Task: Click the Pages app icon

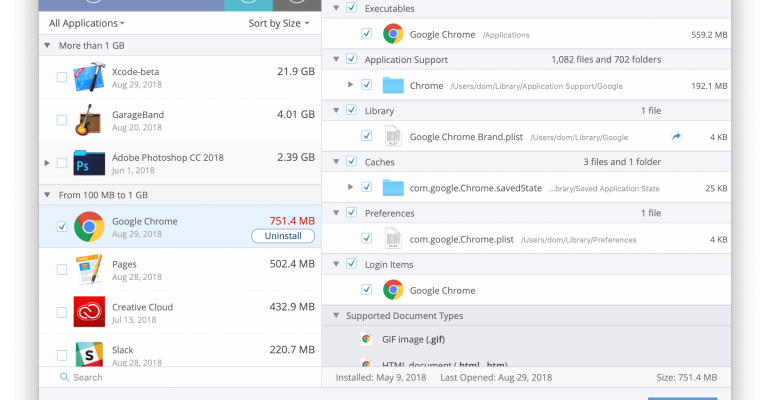Action: (x=89, y=269)
